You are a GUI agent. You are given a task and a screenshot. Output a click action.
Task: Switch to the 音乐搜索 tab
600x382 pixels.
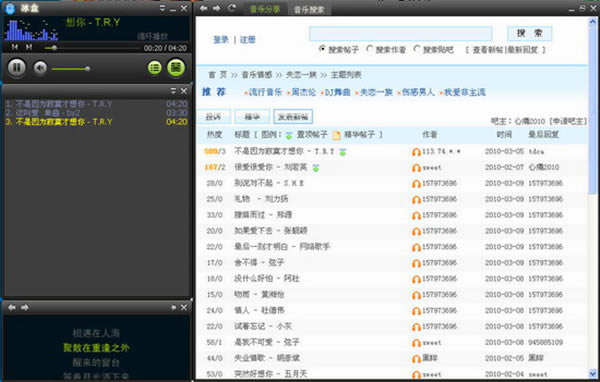309,10
